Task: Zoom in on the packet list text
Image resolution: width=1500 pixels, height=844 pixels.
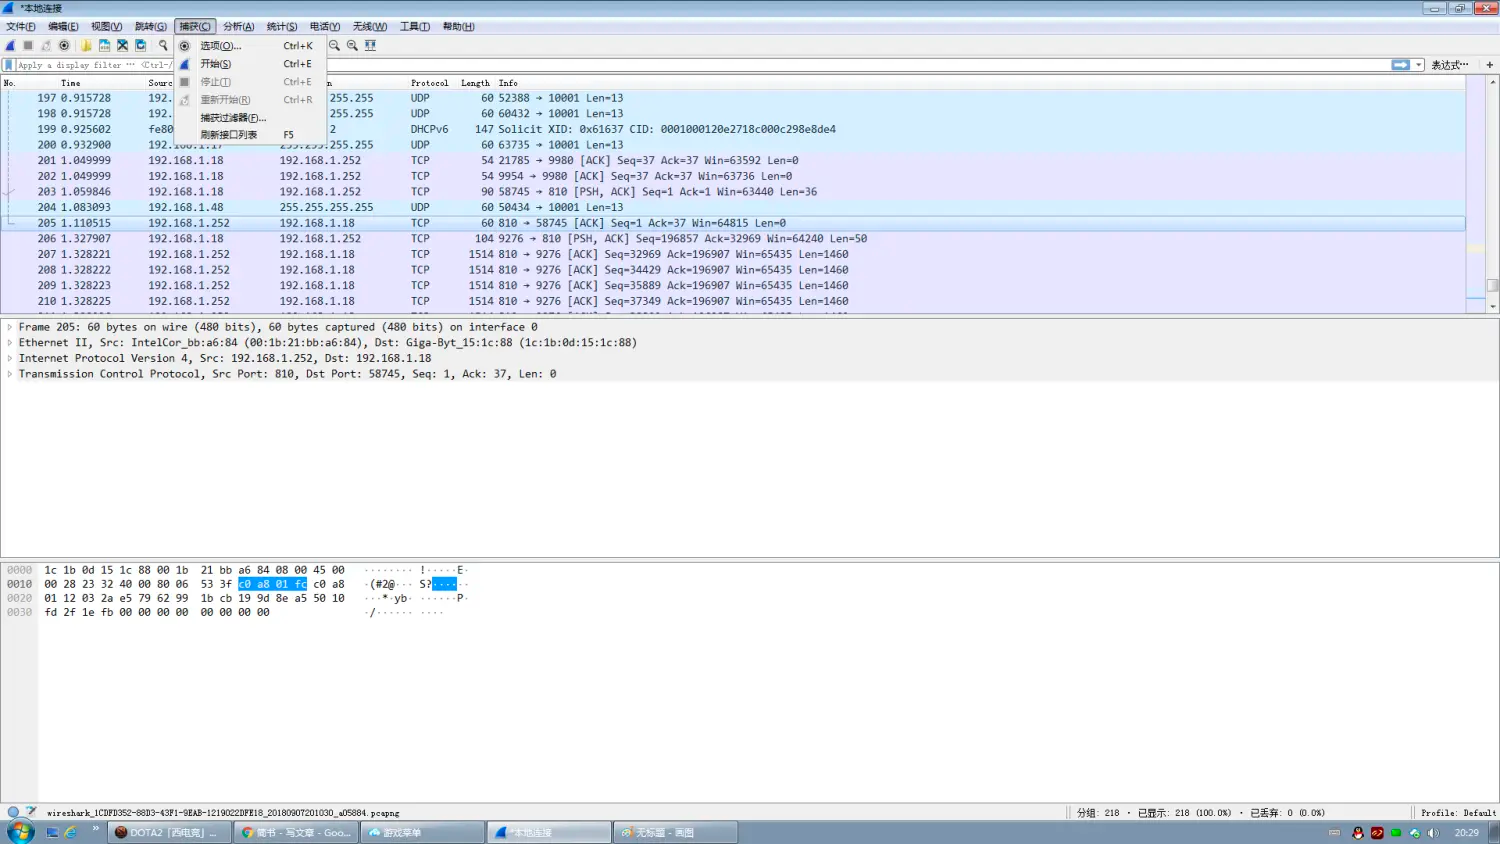Action: click(x=335, y=45)
